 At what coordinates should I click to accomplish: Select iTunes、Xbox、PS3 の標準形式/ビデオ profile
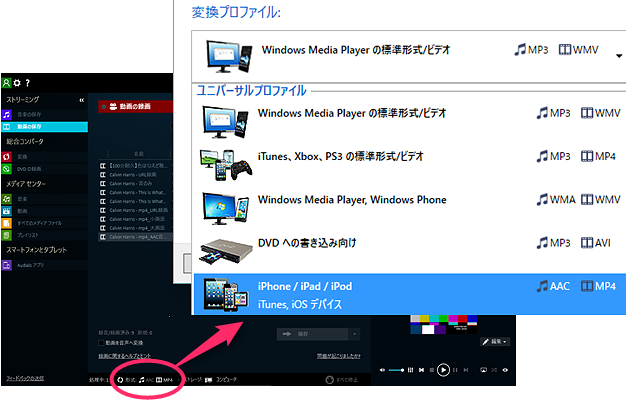coord(410,163)
